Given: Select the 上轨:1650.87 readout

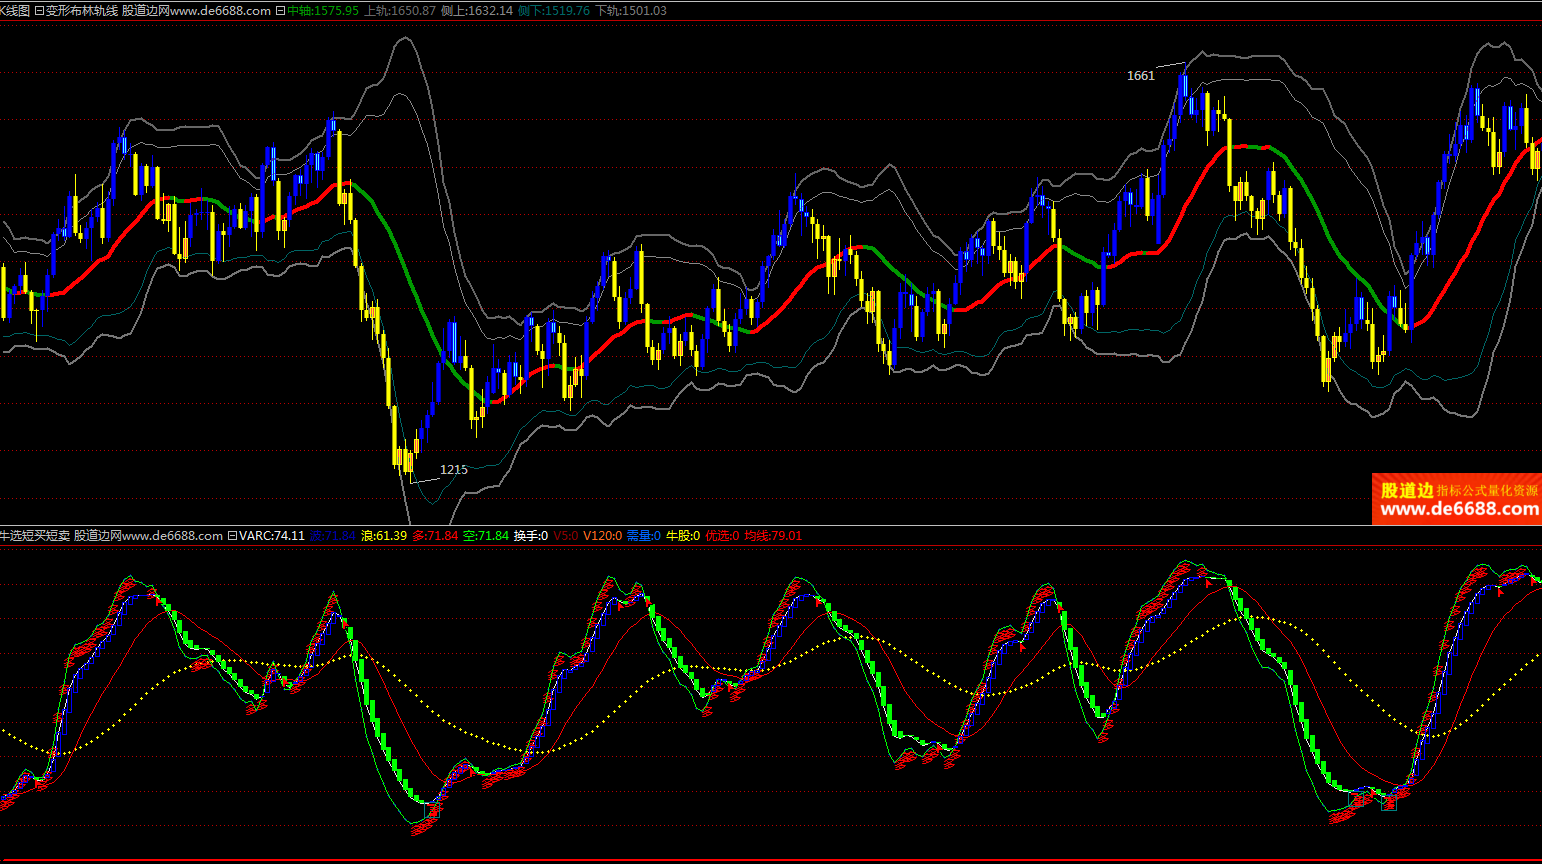Looking at the screenshot, I should click(400, 11).
